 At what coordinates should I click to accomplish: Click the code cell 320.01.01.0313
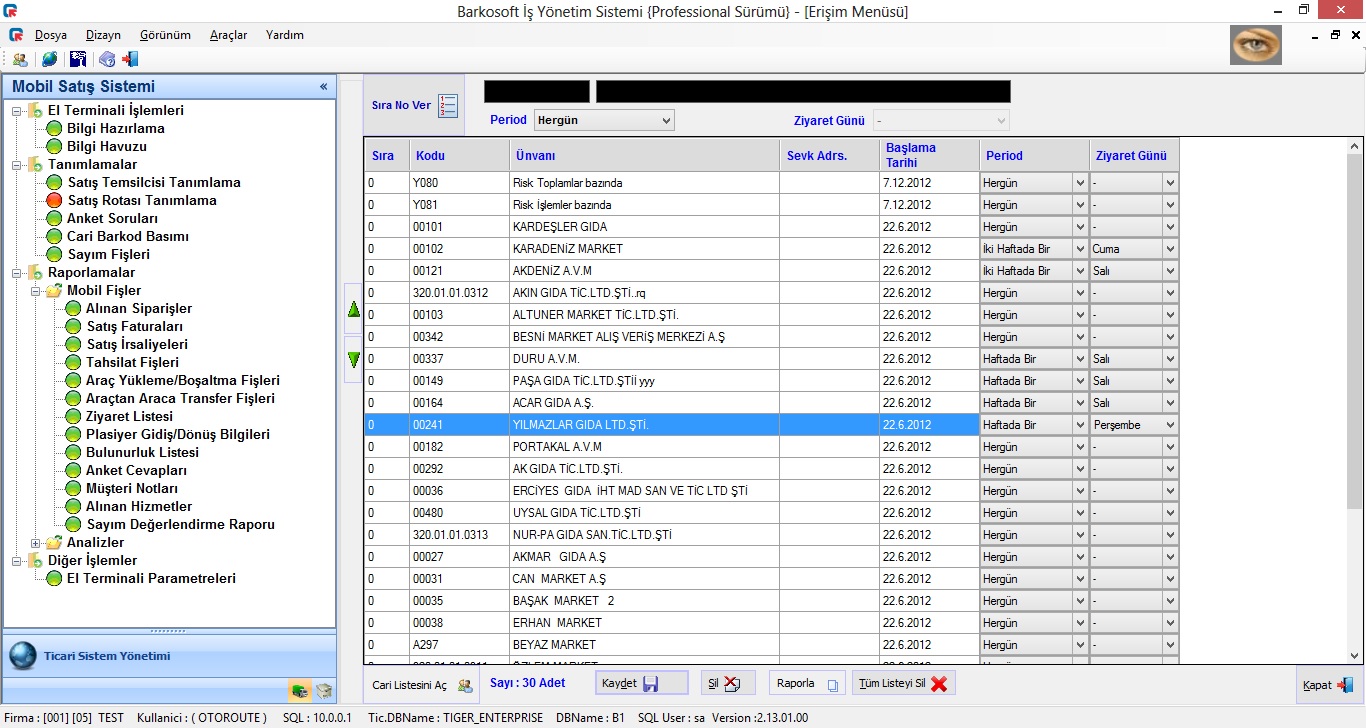[x=460, y=535]
